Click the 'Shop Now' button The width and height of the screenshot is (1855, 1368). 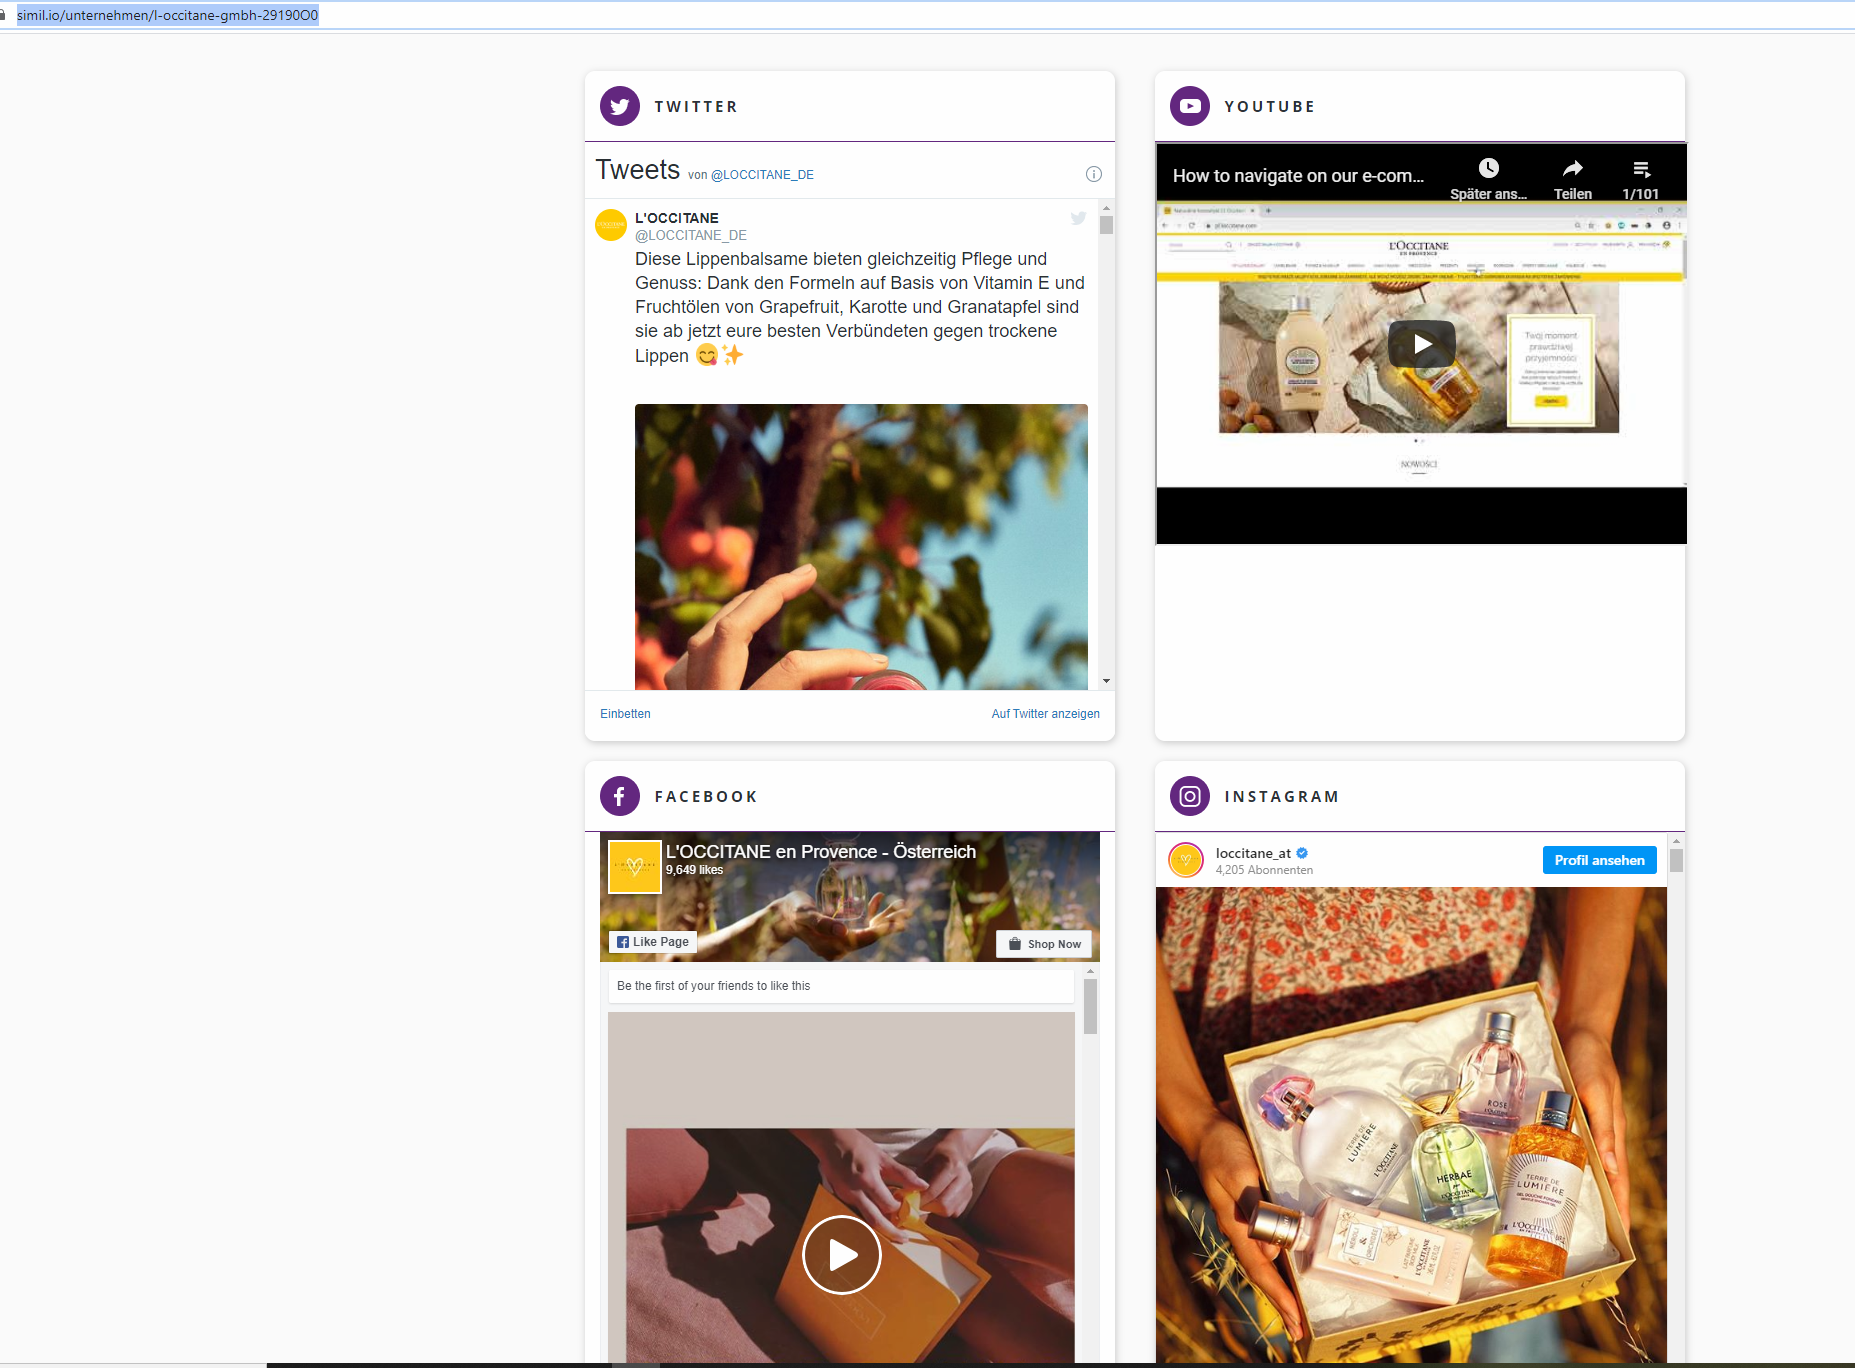click(1043, 943)
